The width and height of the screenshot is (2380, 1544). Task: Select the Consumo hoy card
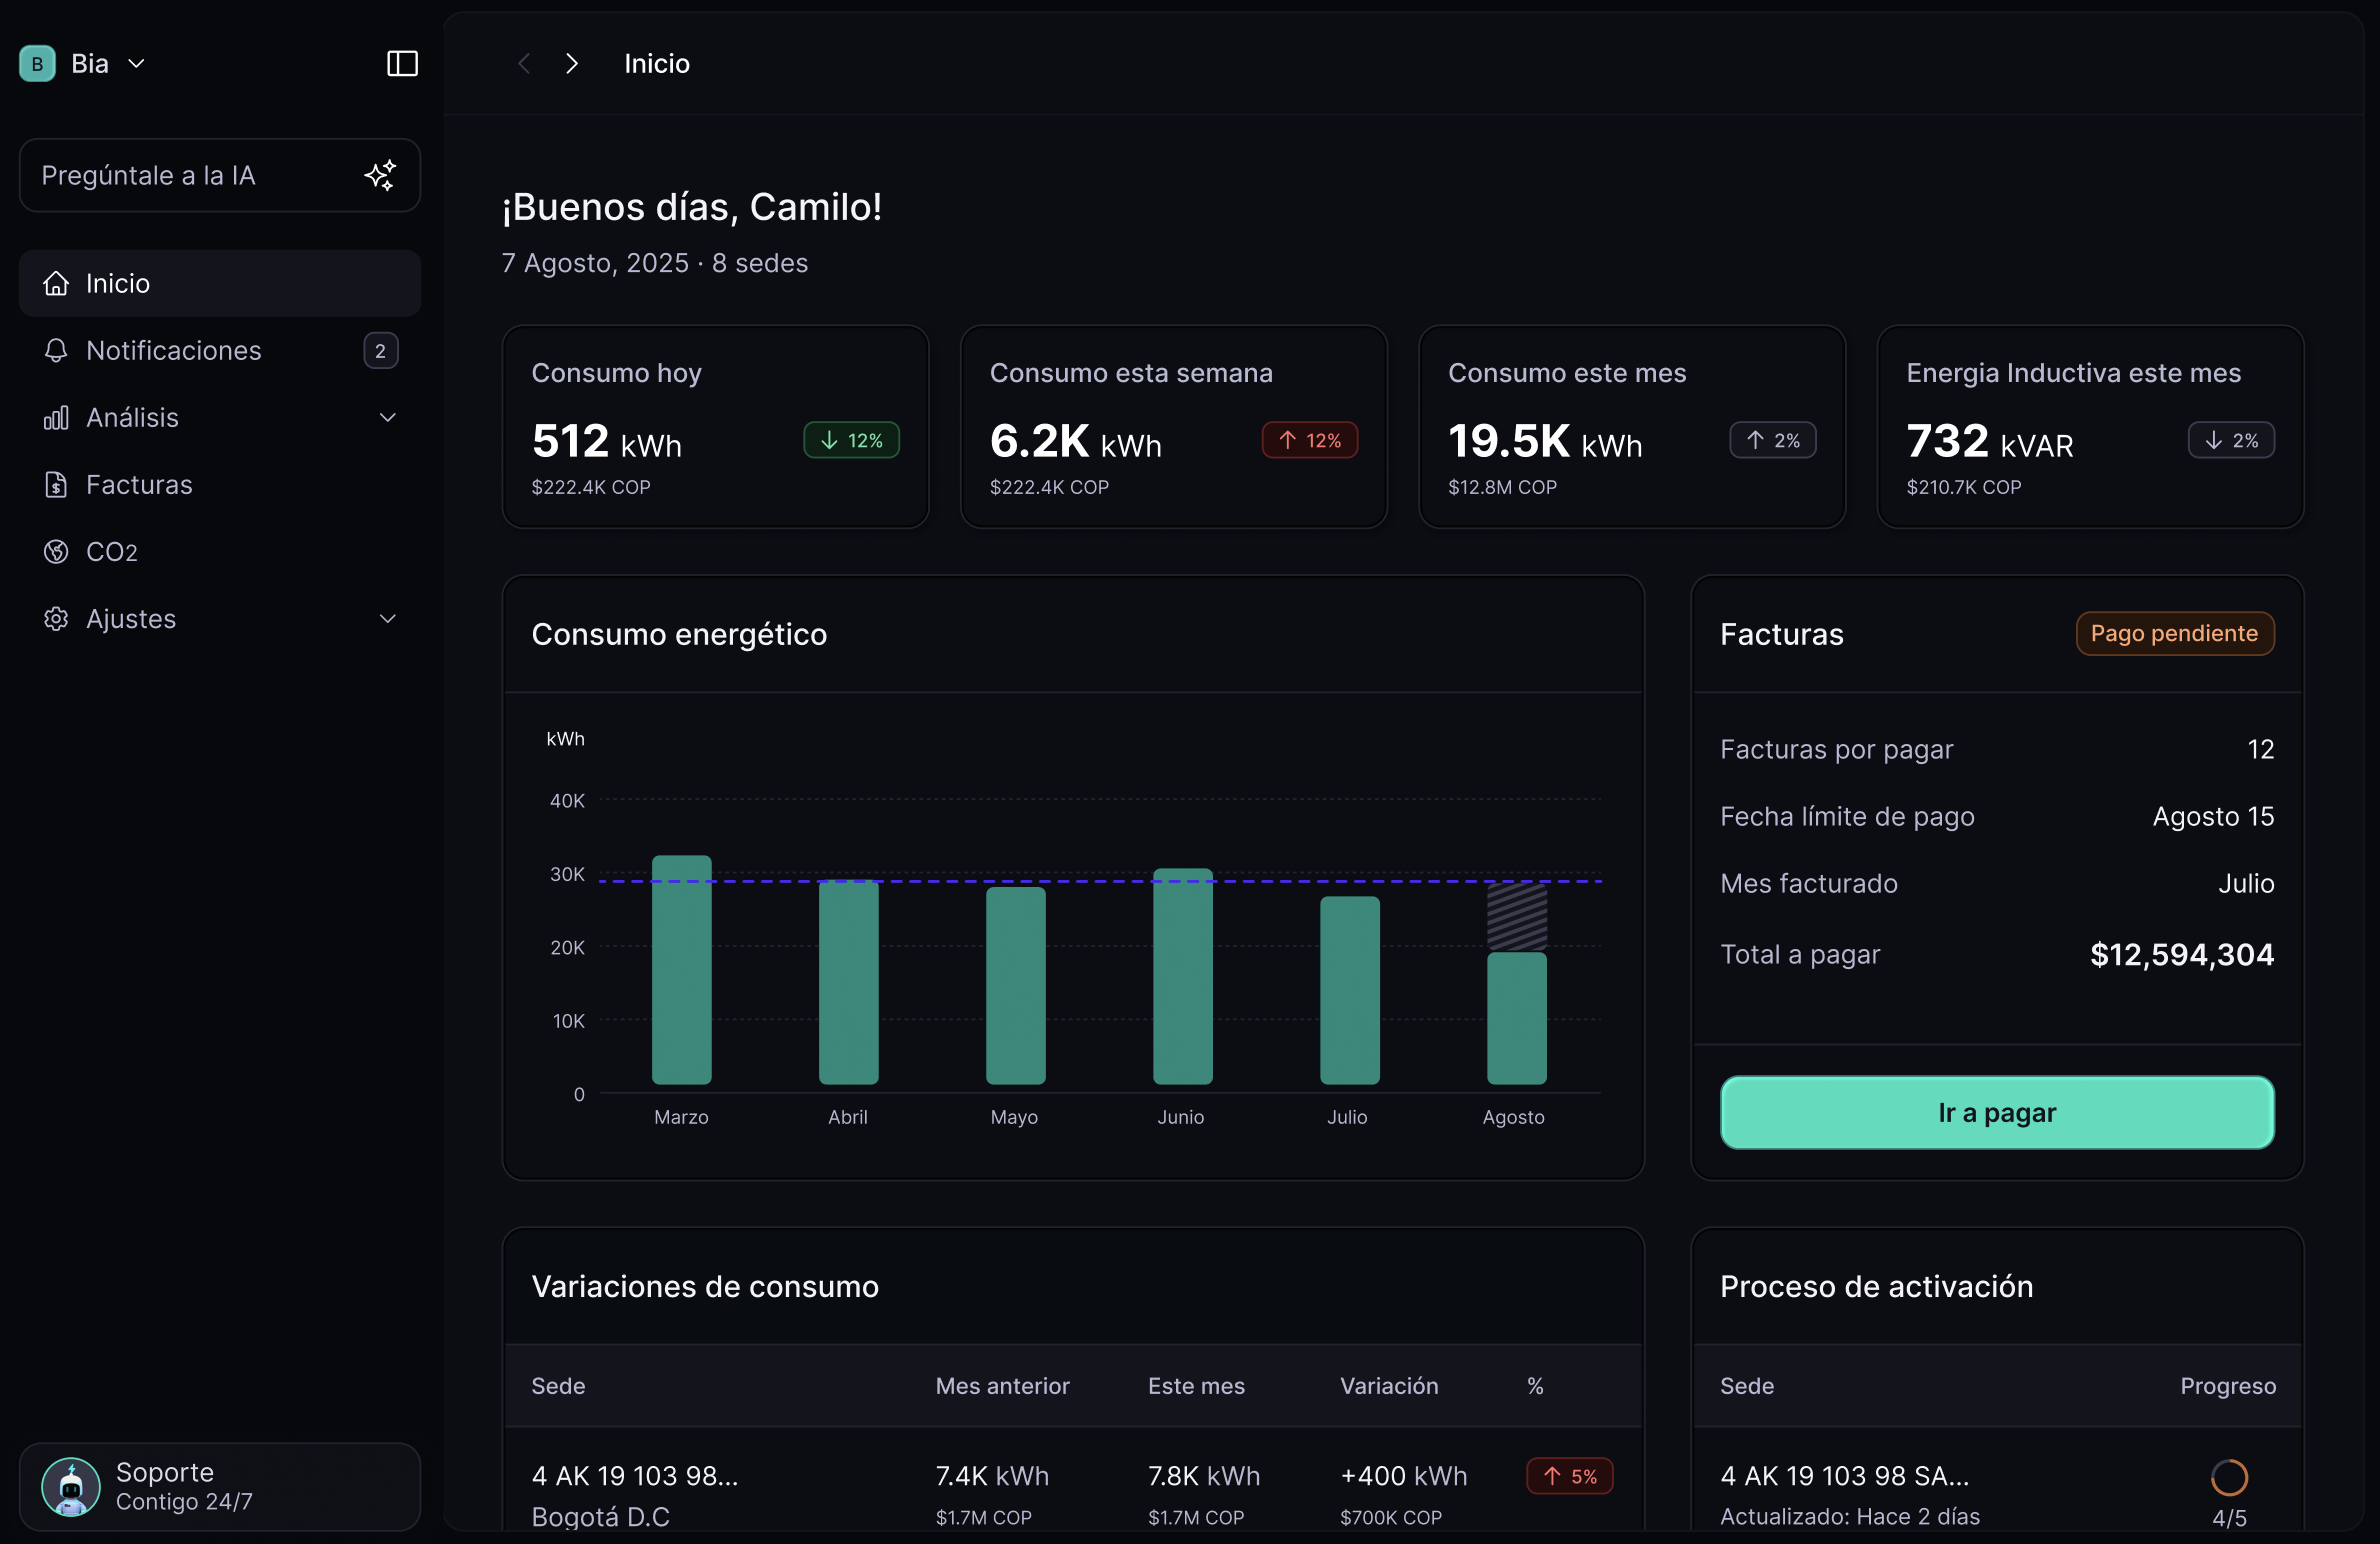click(x=715, y=427)
